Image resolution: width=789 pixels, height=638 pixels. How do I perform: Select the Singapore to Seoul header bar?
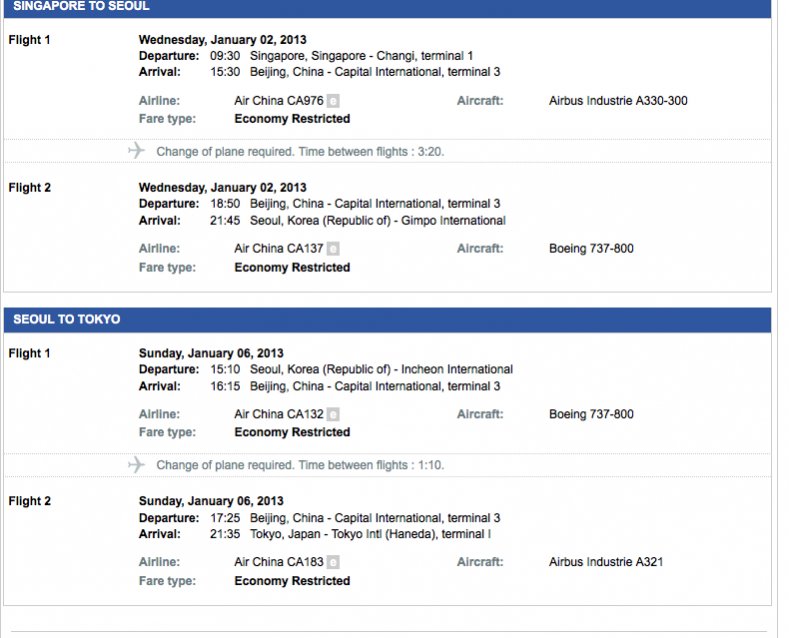(387, 8)
